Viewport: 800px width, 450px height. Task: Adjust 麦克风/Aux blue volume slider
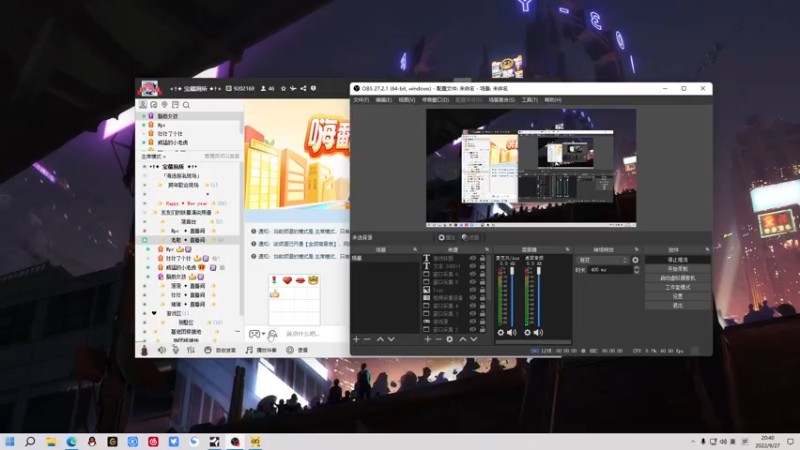[x=512, y=296]
